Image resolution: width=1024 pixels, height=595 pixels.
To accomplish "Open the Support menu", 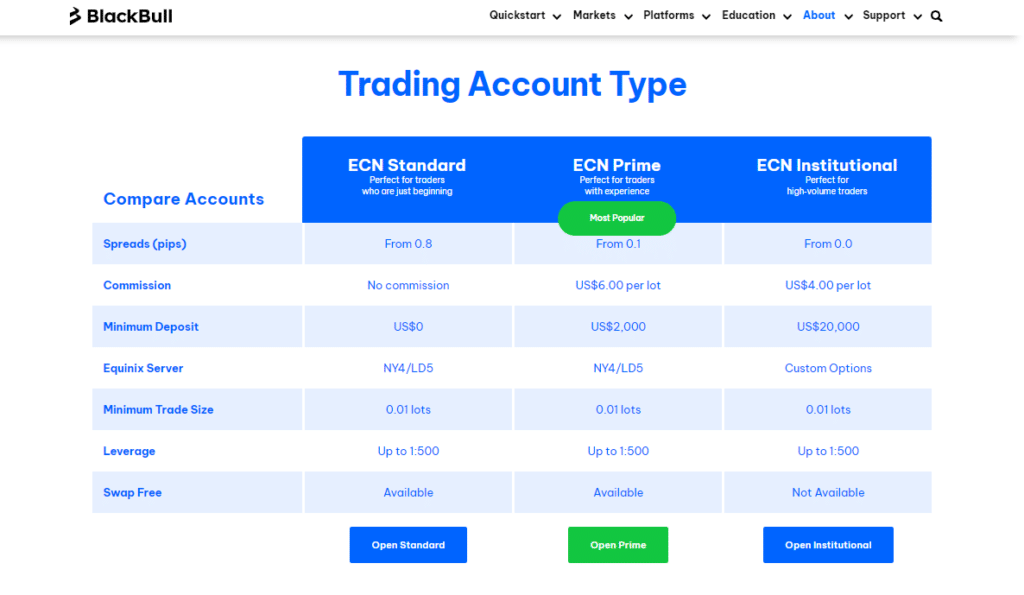I will coord(884,15).
